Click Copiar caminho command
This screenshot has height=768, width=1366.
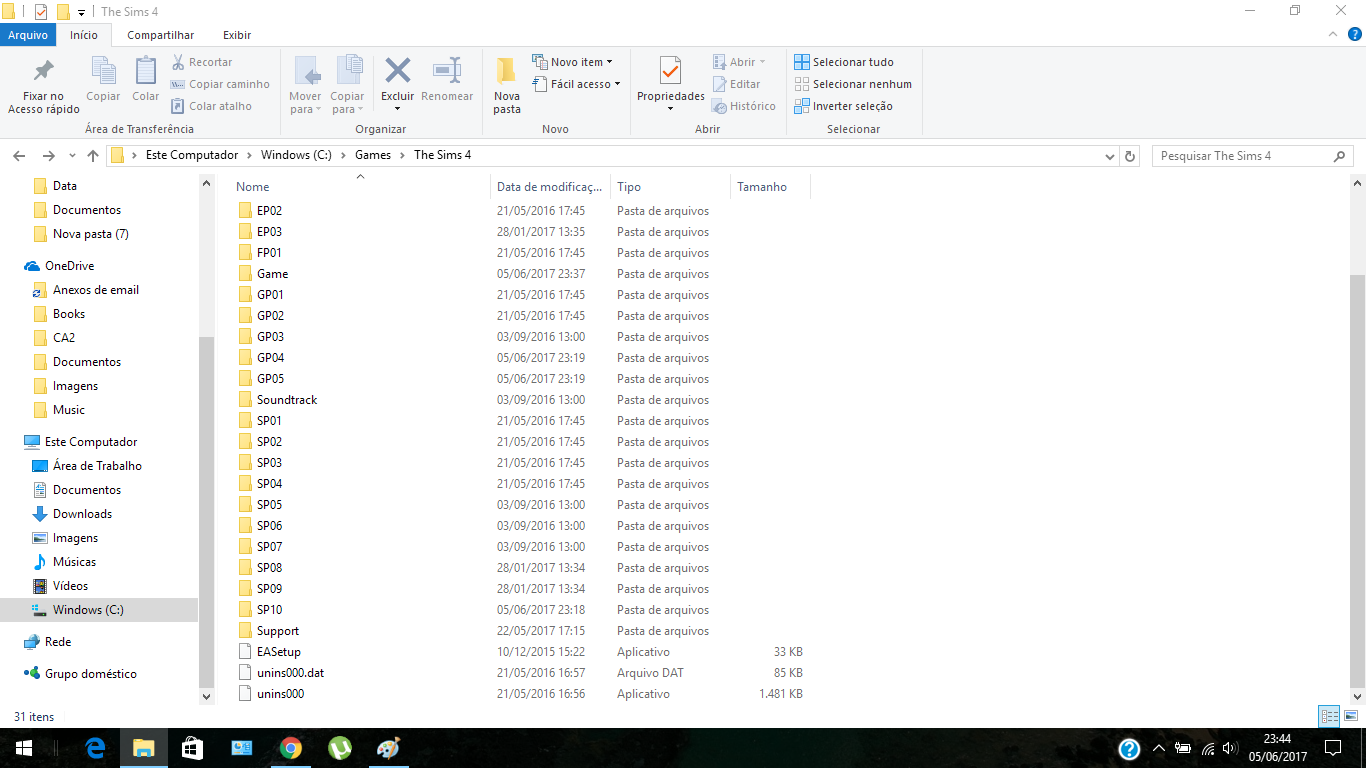[220, 84]
